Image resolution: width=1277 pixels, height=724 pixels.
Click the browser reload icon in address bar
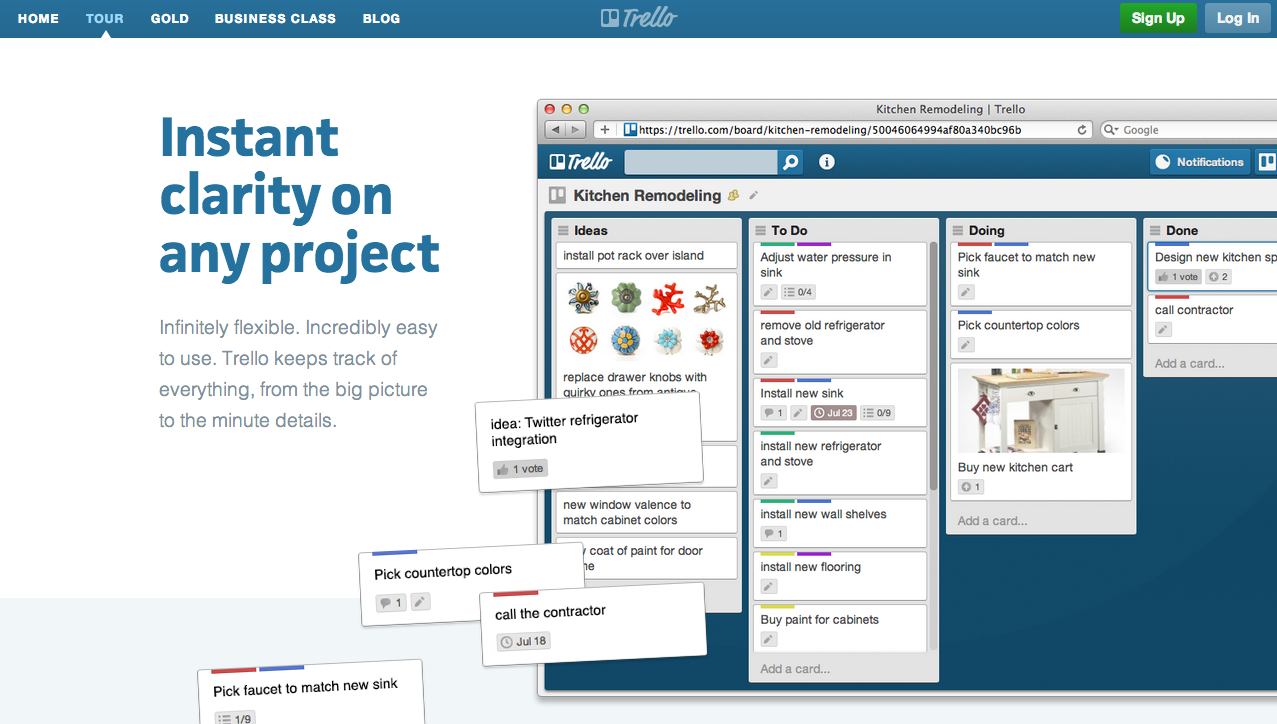point(1082,130)
